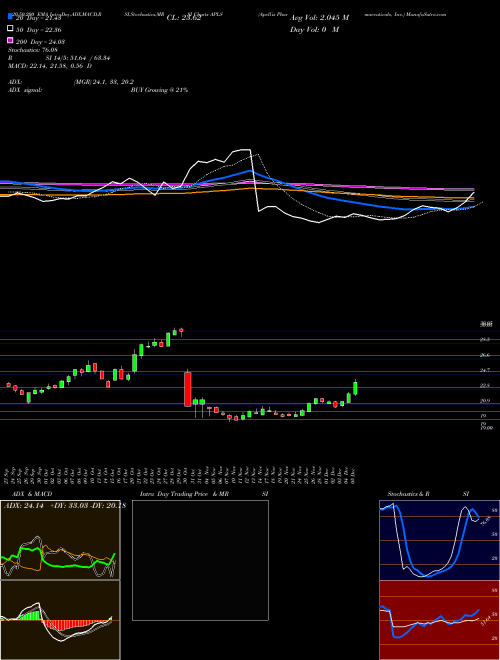Screen dimensions: 500x660
Task: Click the 'Stochastics & R' panel title
Action: [x=409, y=494]
